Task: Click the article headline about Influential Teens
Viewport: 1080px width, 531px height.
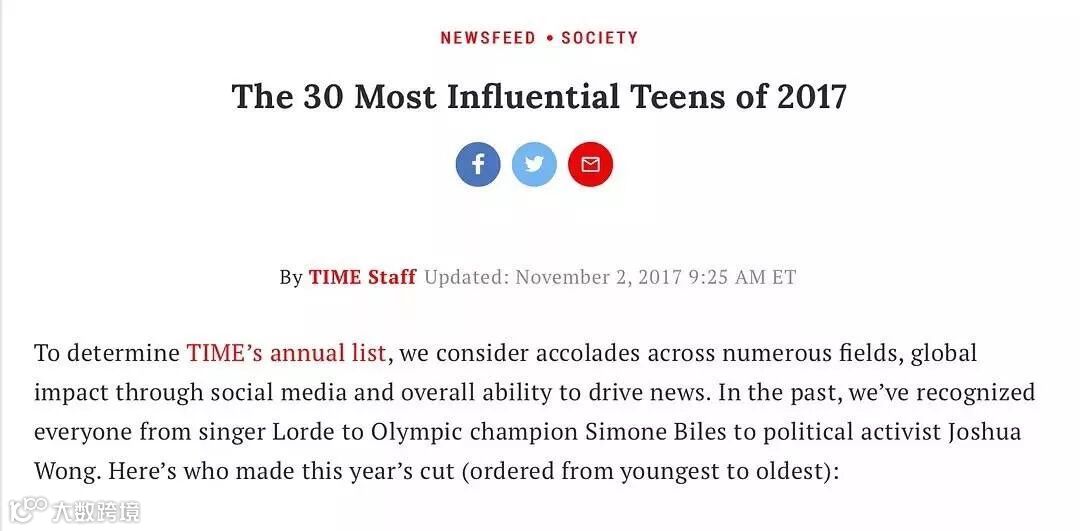Action: pyautogui.click(x=539, y=97)
